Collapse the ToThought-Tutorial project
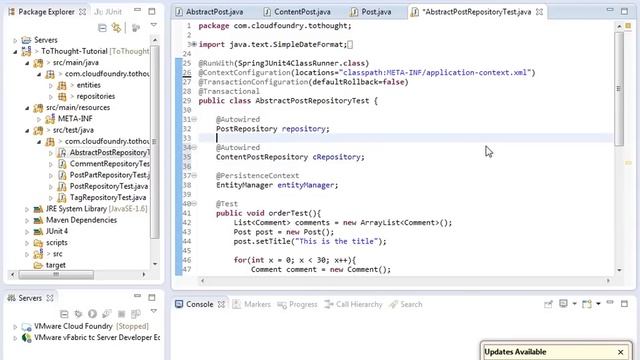 click(x=15, y=52)
